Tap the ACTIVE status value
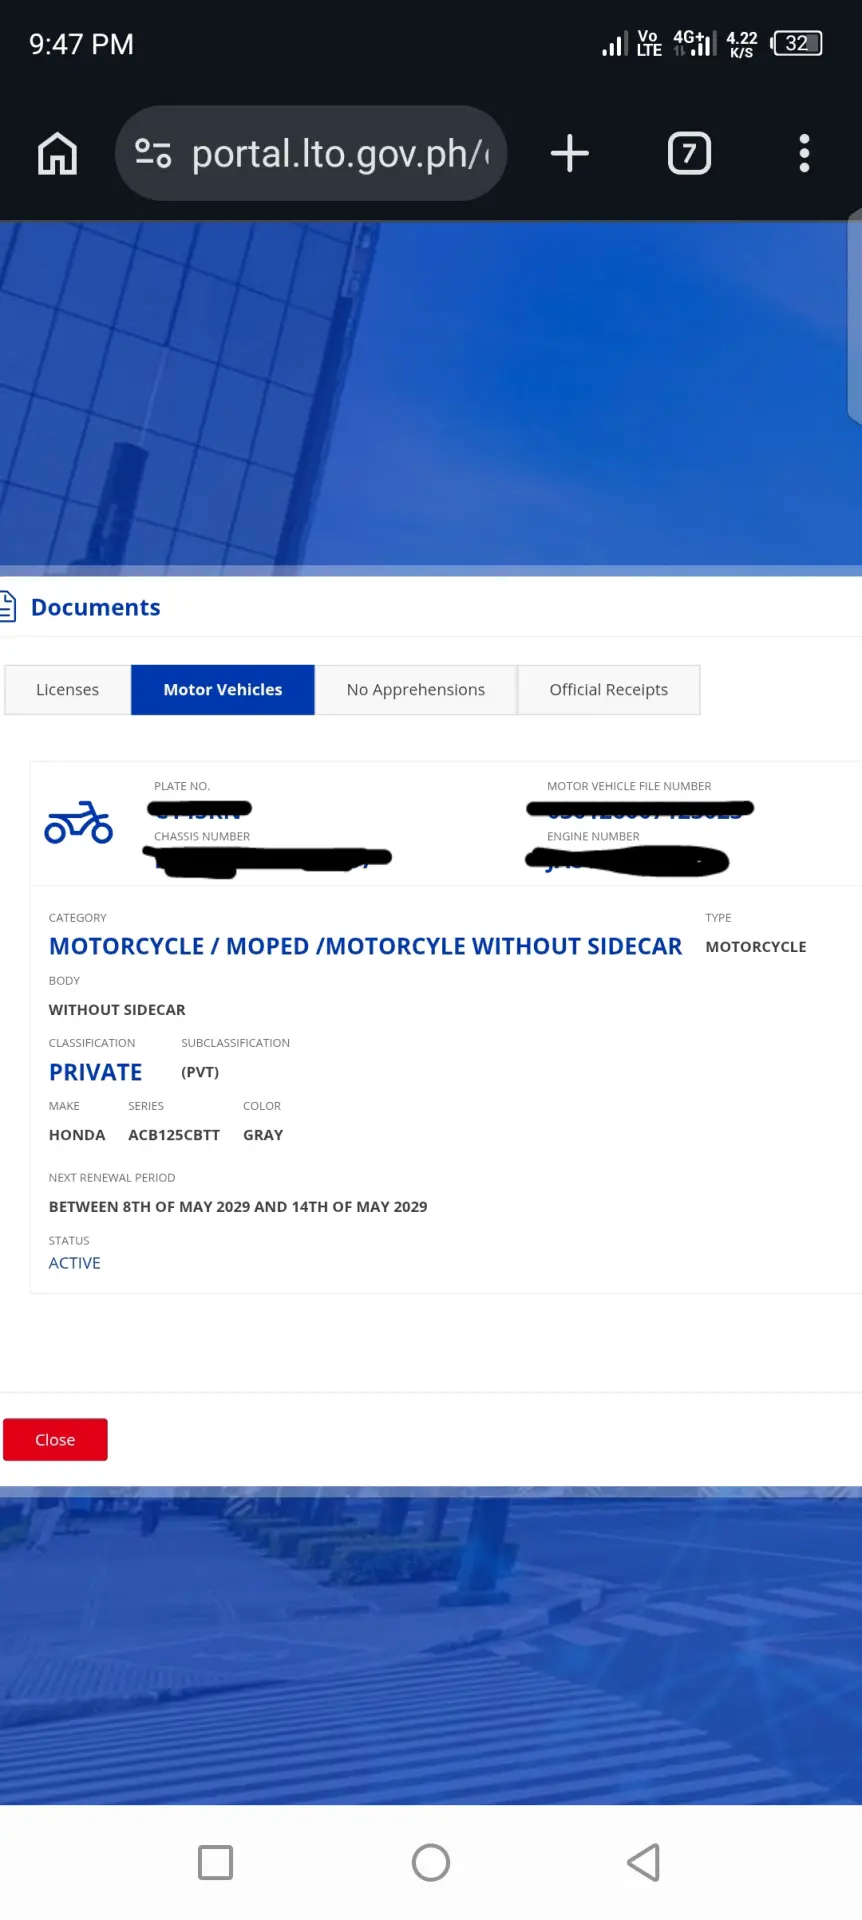 [75, 1263]
